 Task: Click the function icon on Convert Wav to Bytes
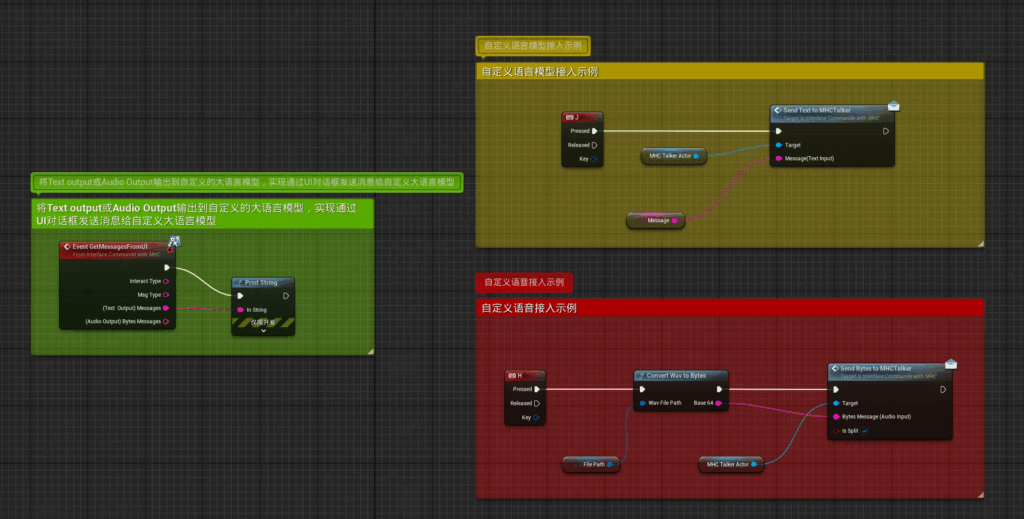(642, 375)
